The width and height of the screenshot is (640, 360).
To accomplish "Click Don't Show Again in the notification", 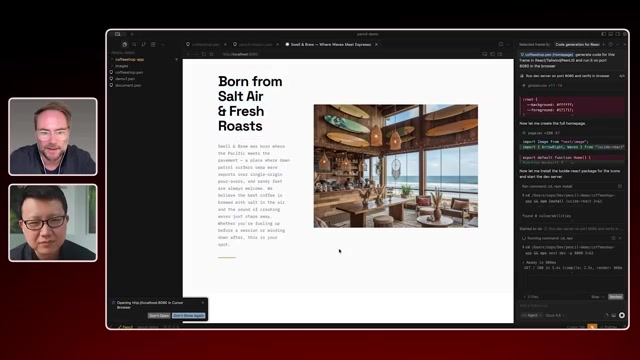I will (x=189, y=316).
